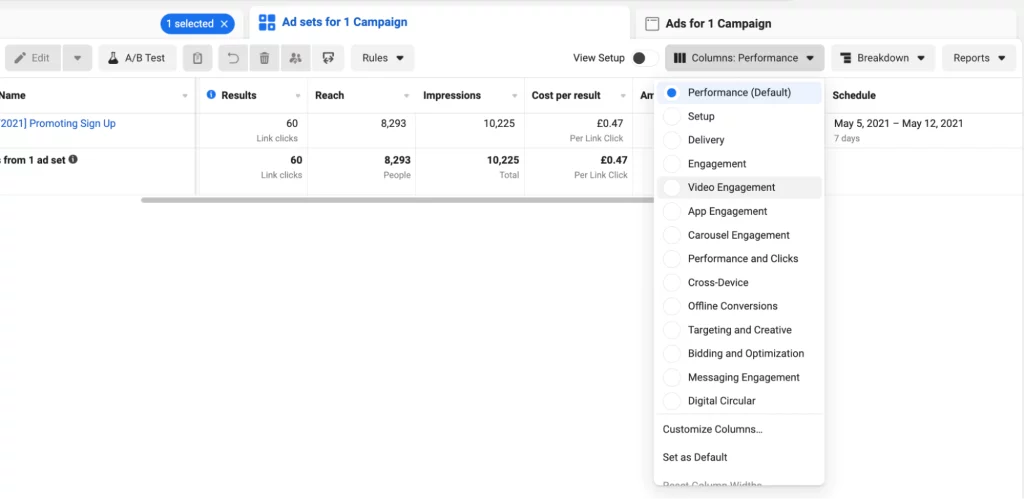Screen dimensions: 1024x499
Task: Select the Digital Circular column preset
Action: tap(739, 401)
